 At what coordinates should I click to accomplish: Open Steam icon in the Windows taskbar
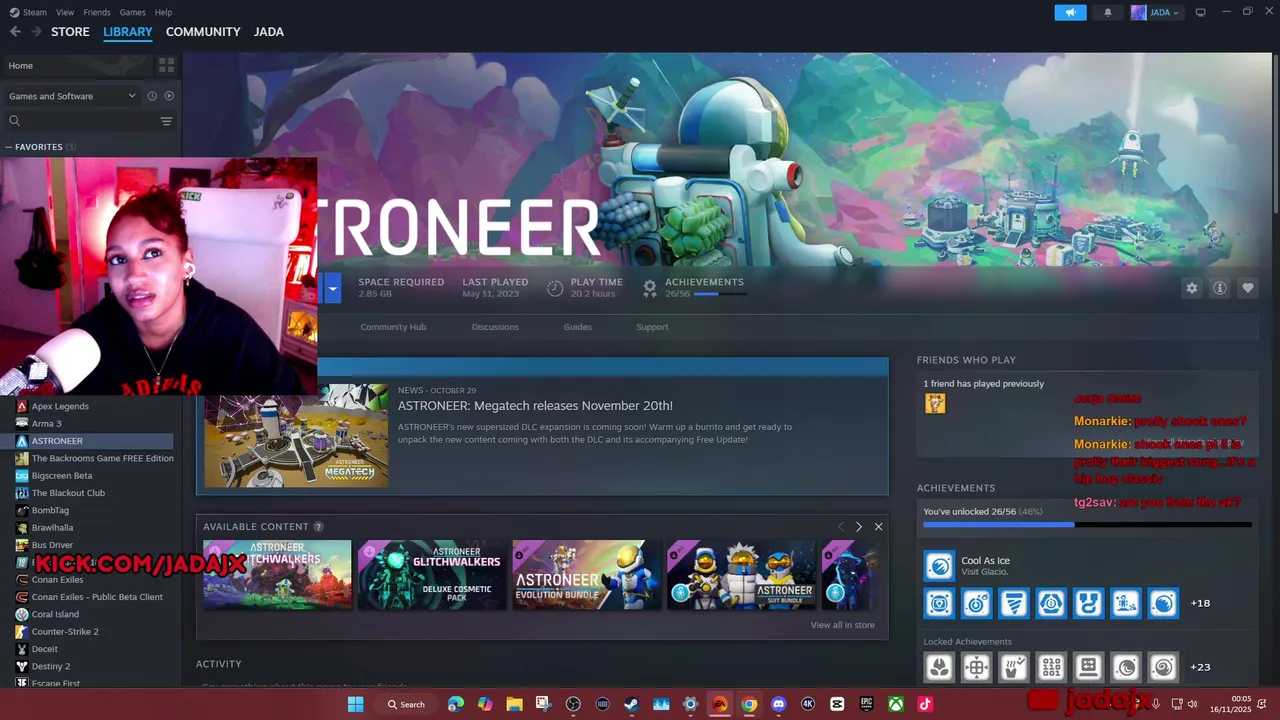point(631,704)
